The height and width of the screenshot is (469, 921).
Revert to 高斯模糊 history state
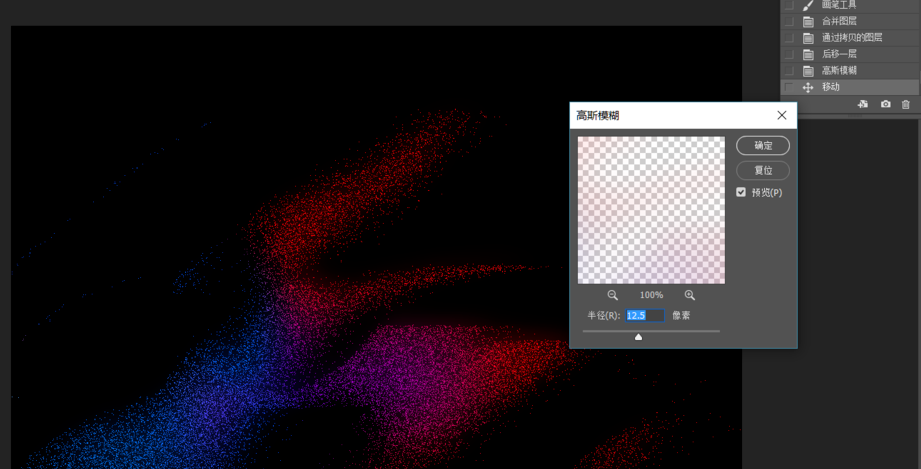[839, 71]
